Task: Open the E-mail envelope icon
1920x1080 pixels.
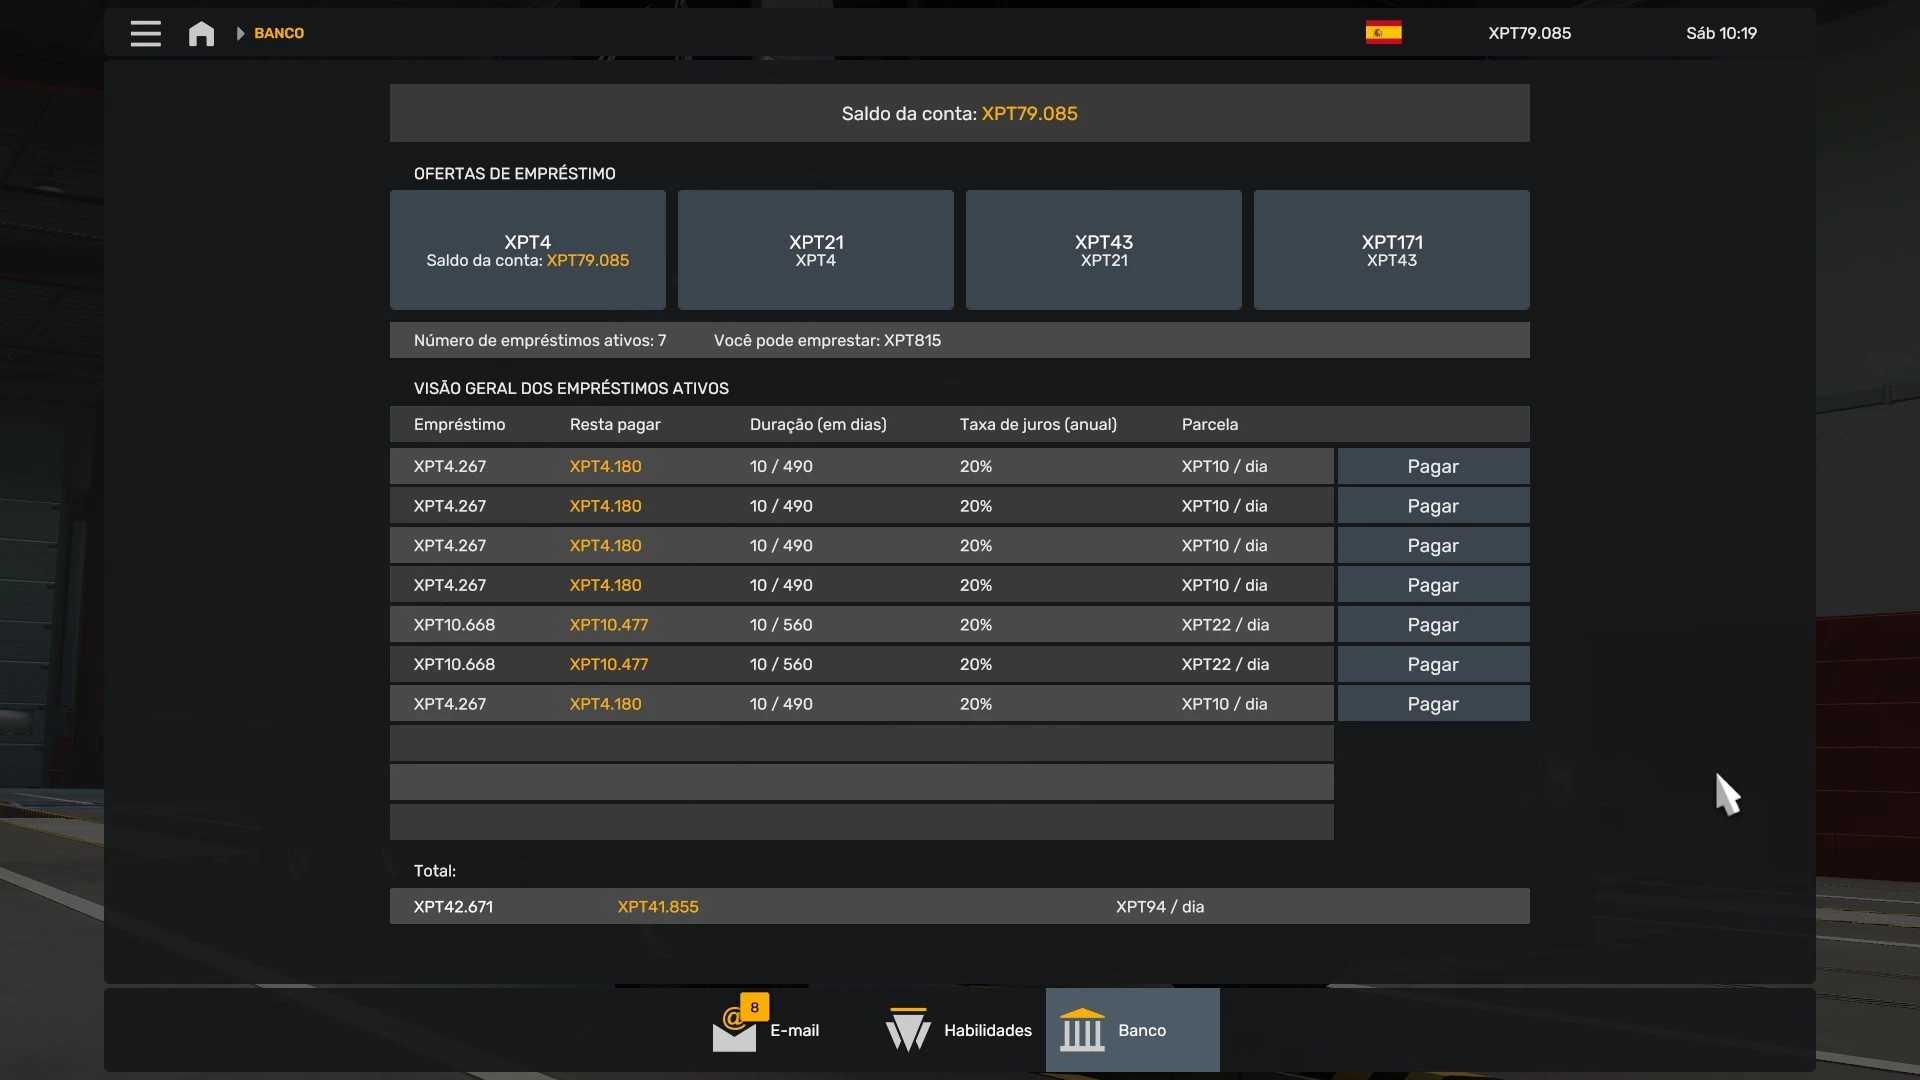Action: point(734,1031)
